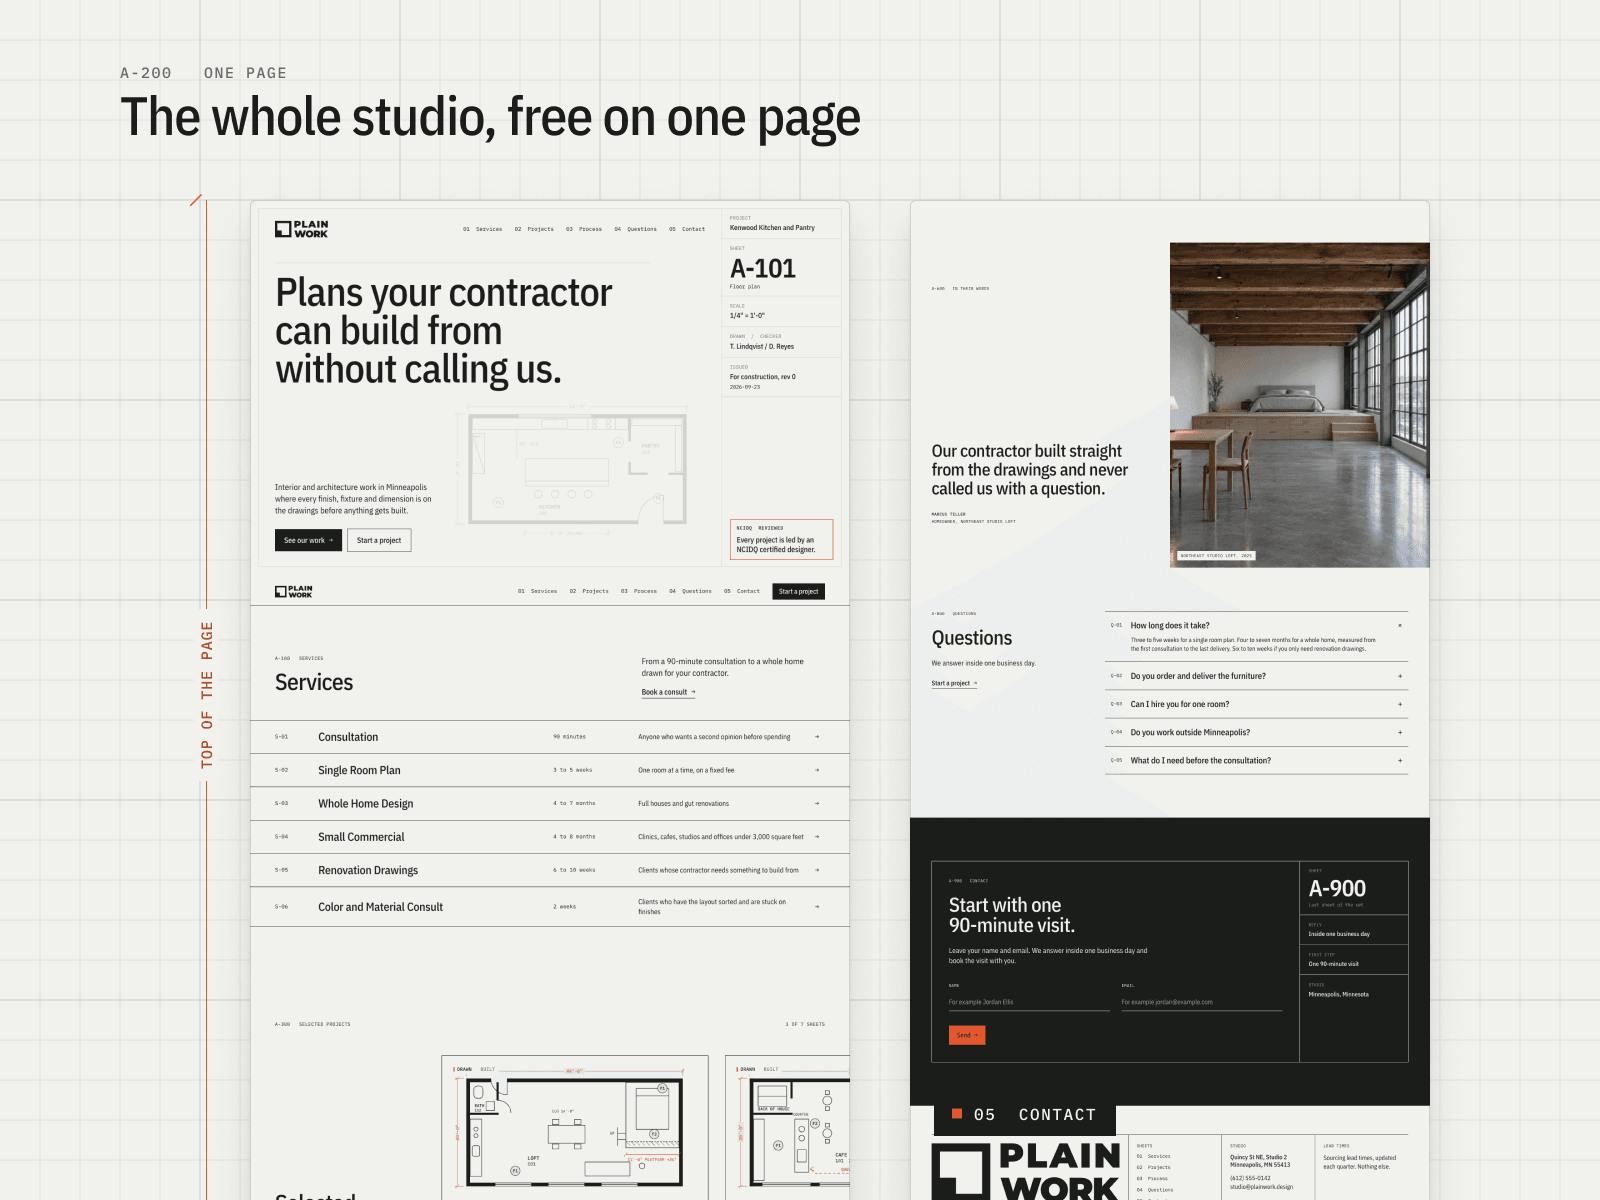The height and width of the screenshot is (1200, 1600).
Task: Open the loft interior photo
Action: click(x=1299, y=405)
